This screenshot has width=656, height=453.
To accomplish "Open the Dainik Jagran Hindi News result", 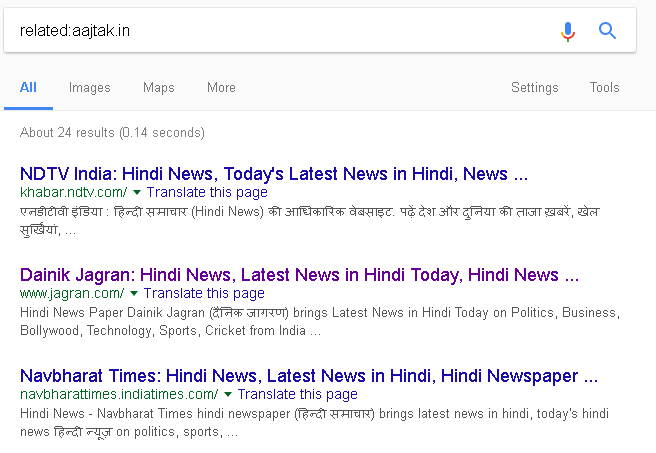I will pyautogui.click(x=299, y=275).
